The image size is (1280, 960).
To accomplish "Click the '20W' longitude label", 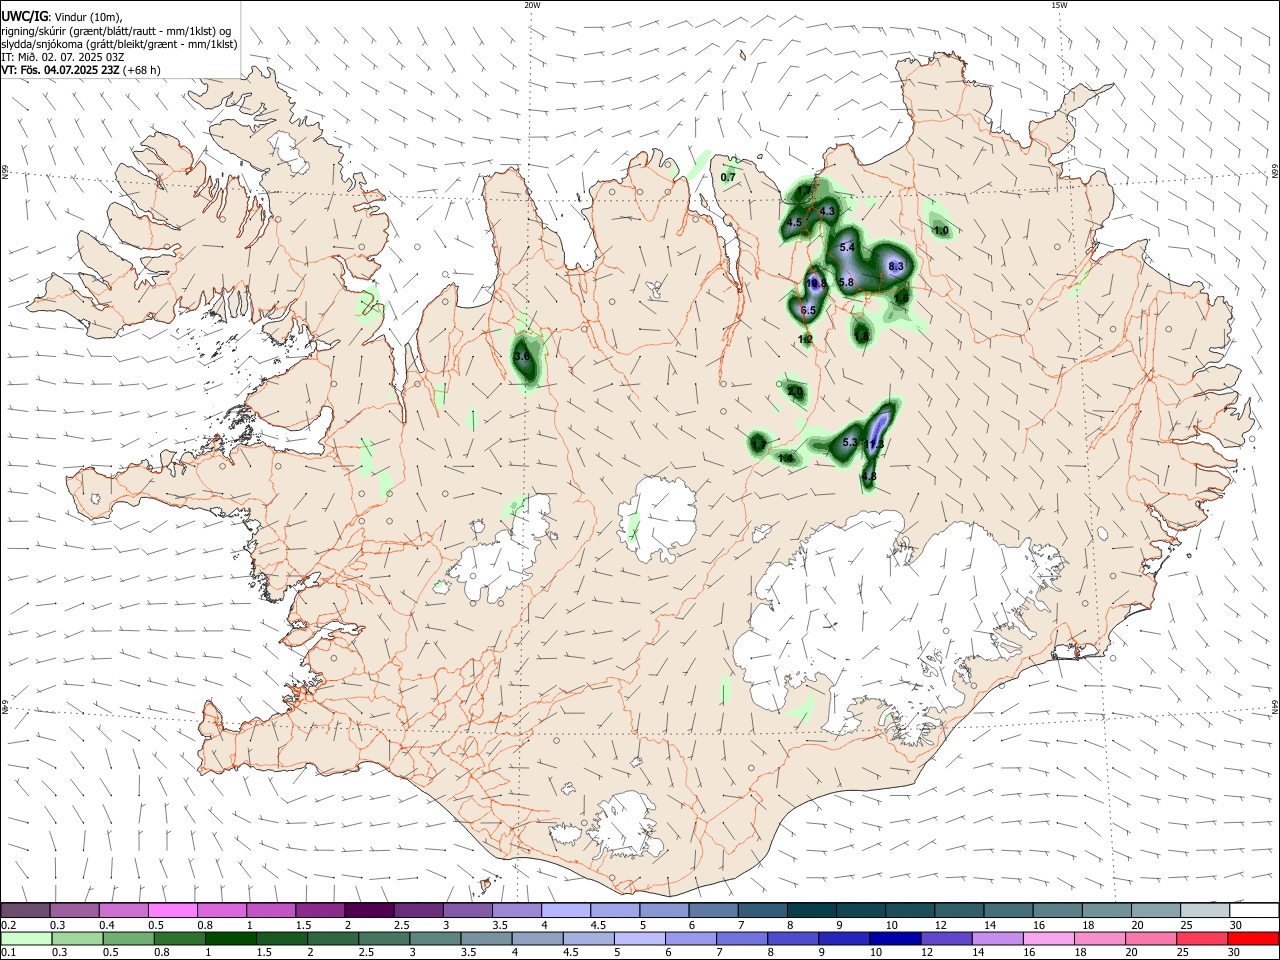I will click(533, 5).
